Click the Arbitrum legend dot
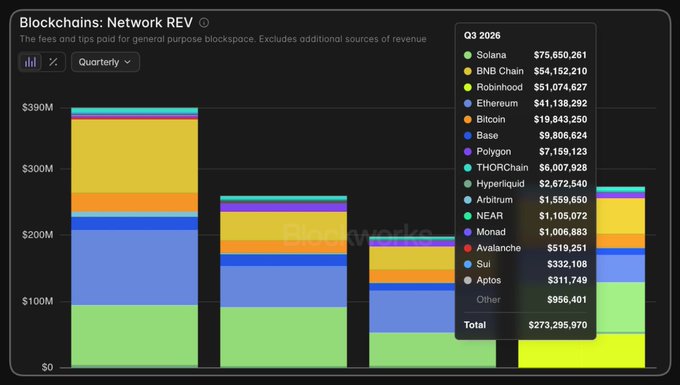The image size is (680, 385). (468, 200)
